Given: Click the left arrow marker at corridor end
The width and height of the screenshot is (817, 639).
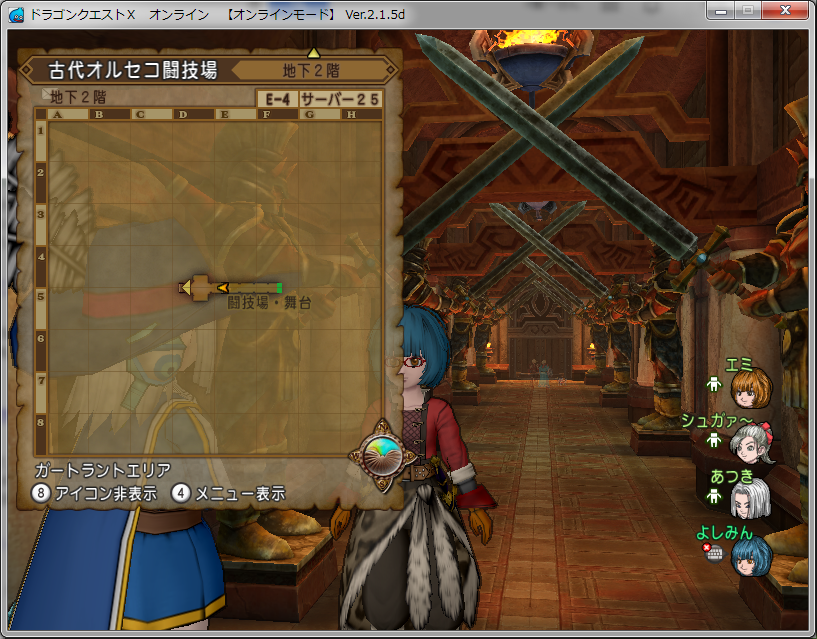Looking at the screenshot, I should (185, 288).
